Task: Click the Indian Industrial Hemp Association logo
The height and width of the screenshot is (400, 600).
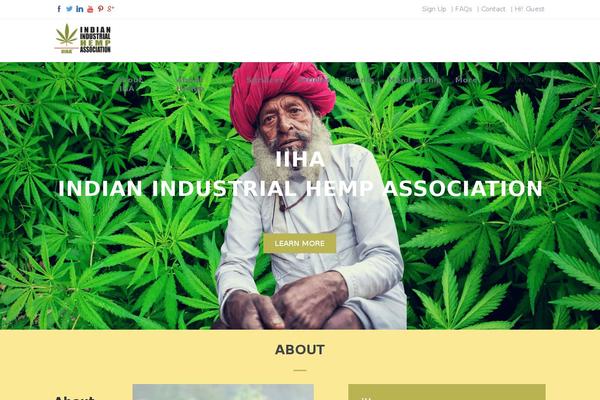Action: 83,39
